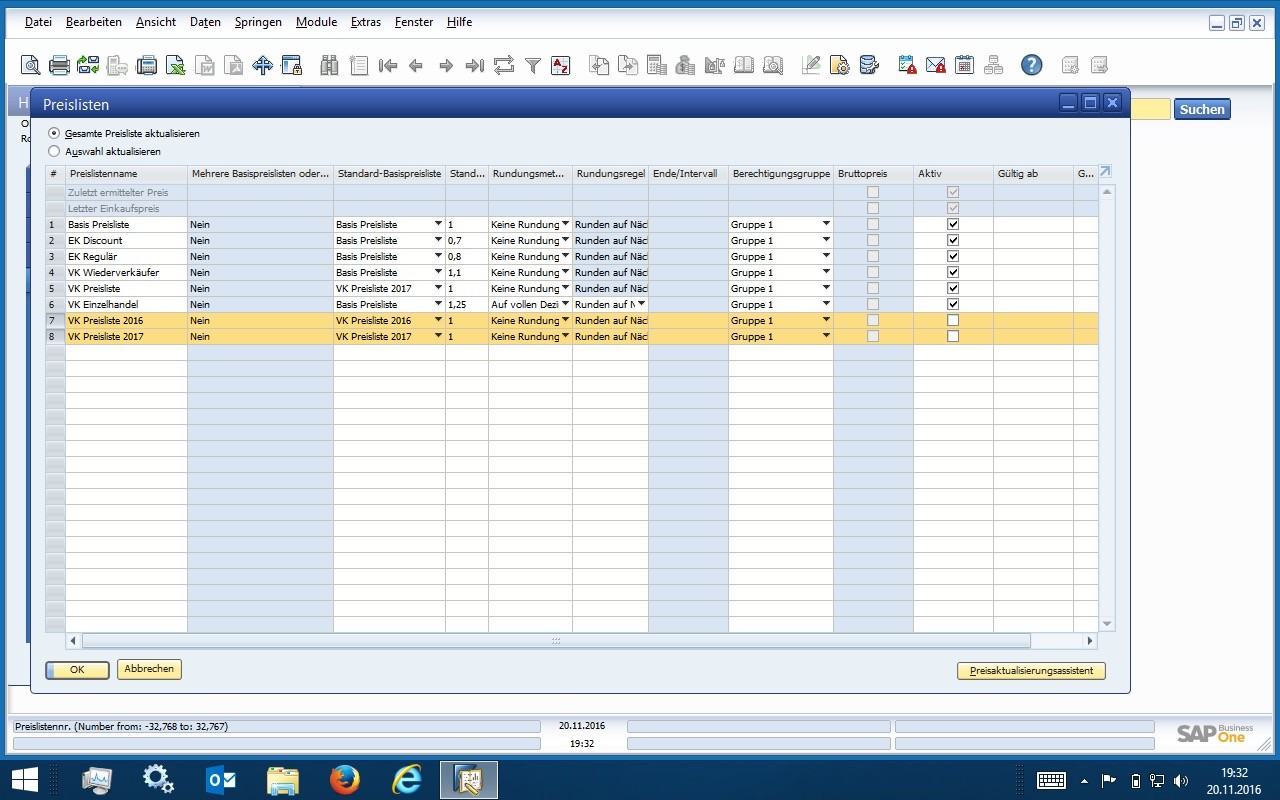Screen dimensions: 1280x800
Task: Export to Excel via toolbar icon
Action: (175, 66)
